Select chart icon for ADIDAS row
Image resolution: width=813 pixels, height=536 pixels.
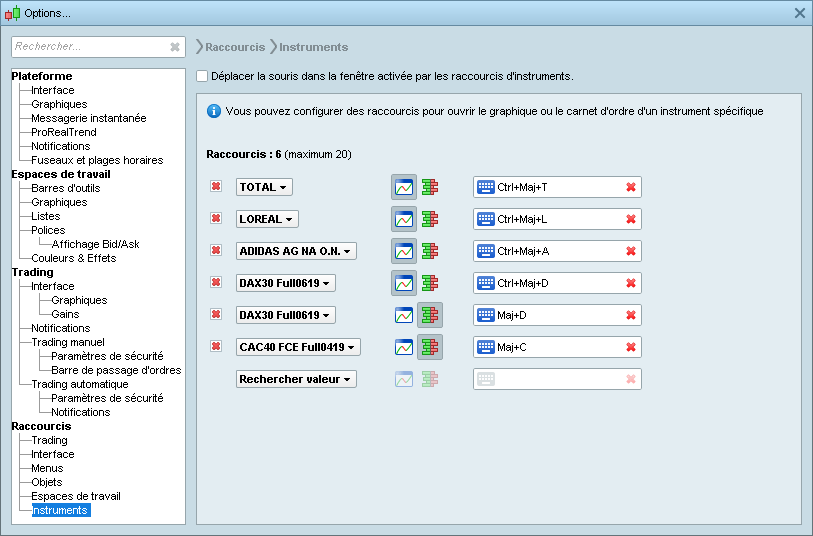coord(404,251)
